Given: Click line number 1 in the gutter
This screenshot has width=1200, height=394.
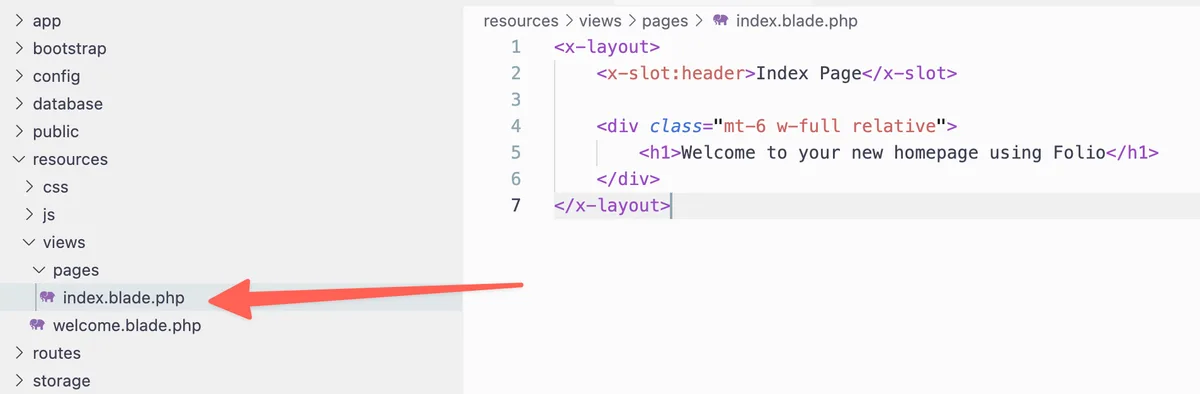Looking at the screenshot, I should coord(516,47).
